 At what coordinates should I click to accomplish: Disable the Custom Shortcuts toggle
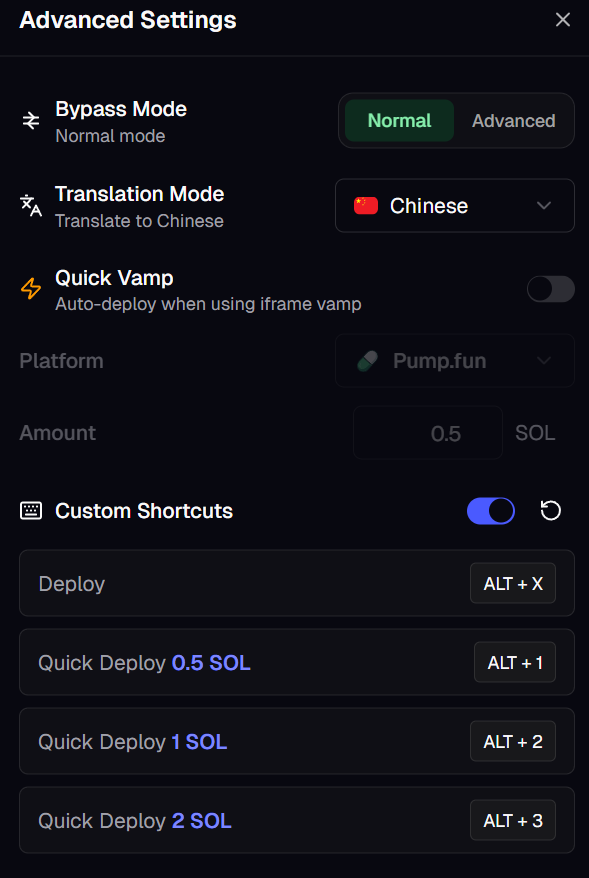(491, 511)
